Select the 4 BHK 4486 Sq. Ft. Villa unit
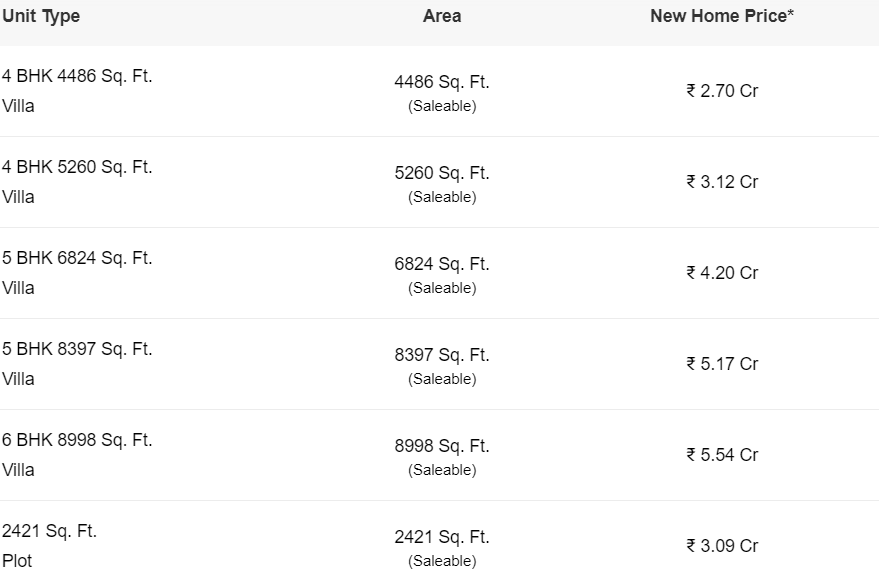This screenshot has width=879, height=588. [x=77, y=91]
